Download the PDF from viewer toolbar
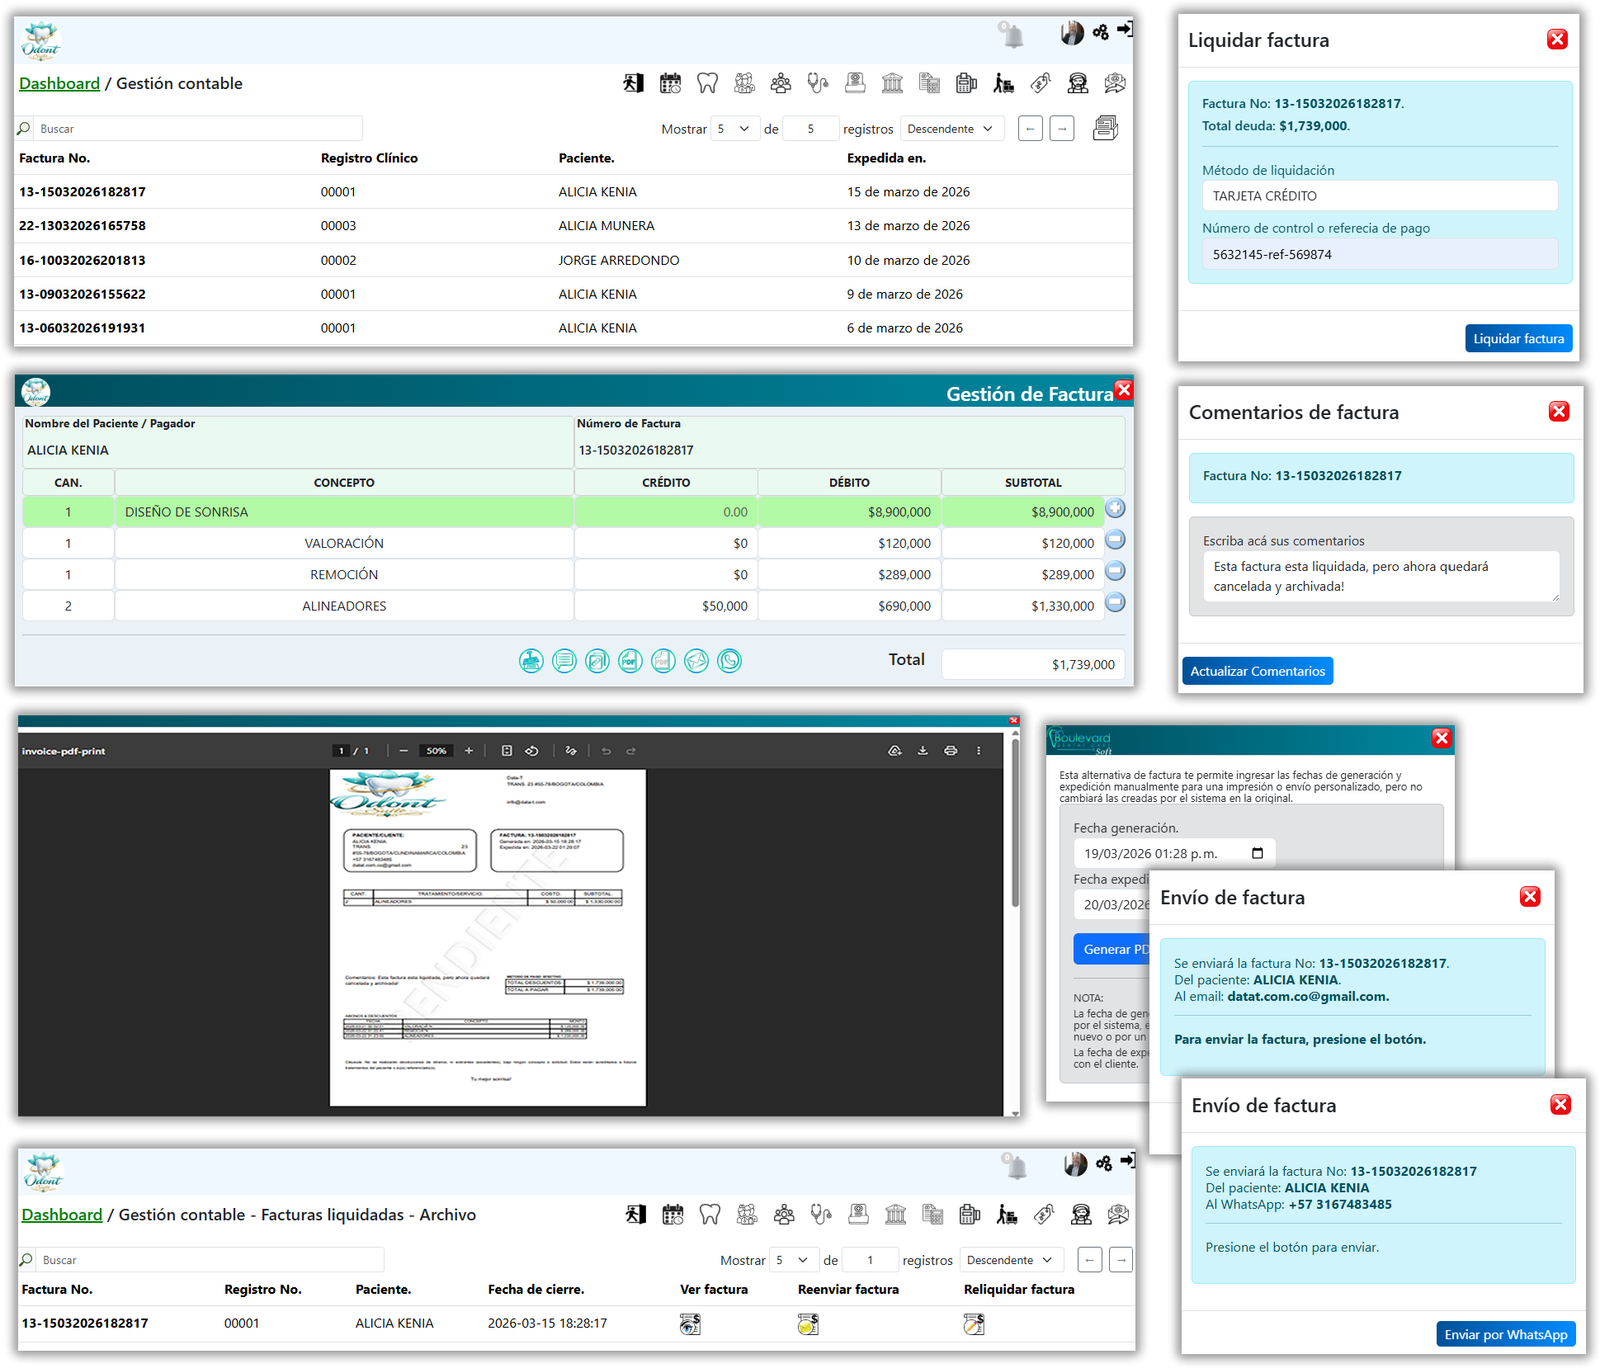This screenshot has width=1600, height=1368. tap(922, 751)
